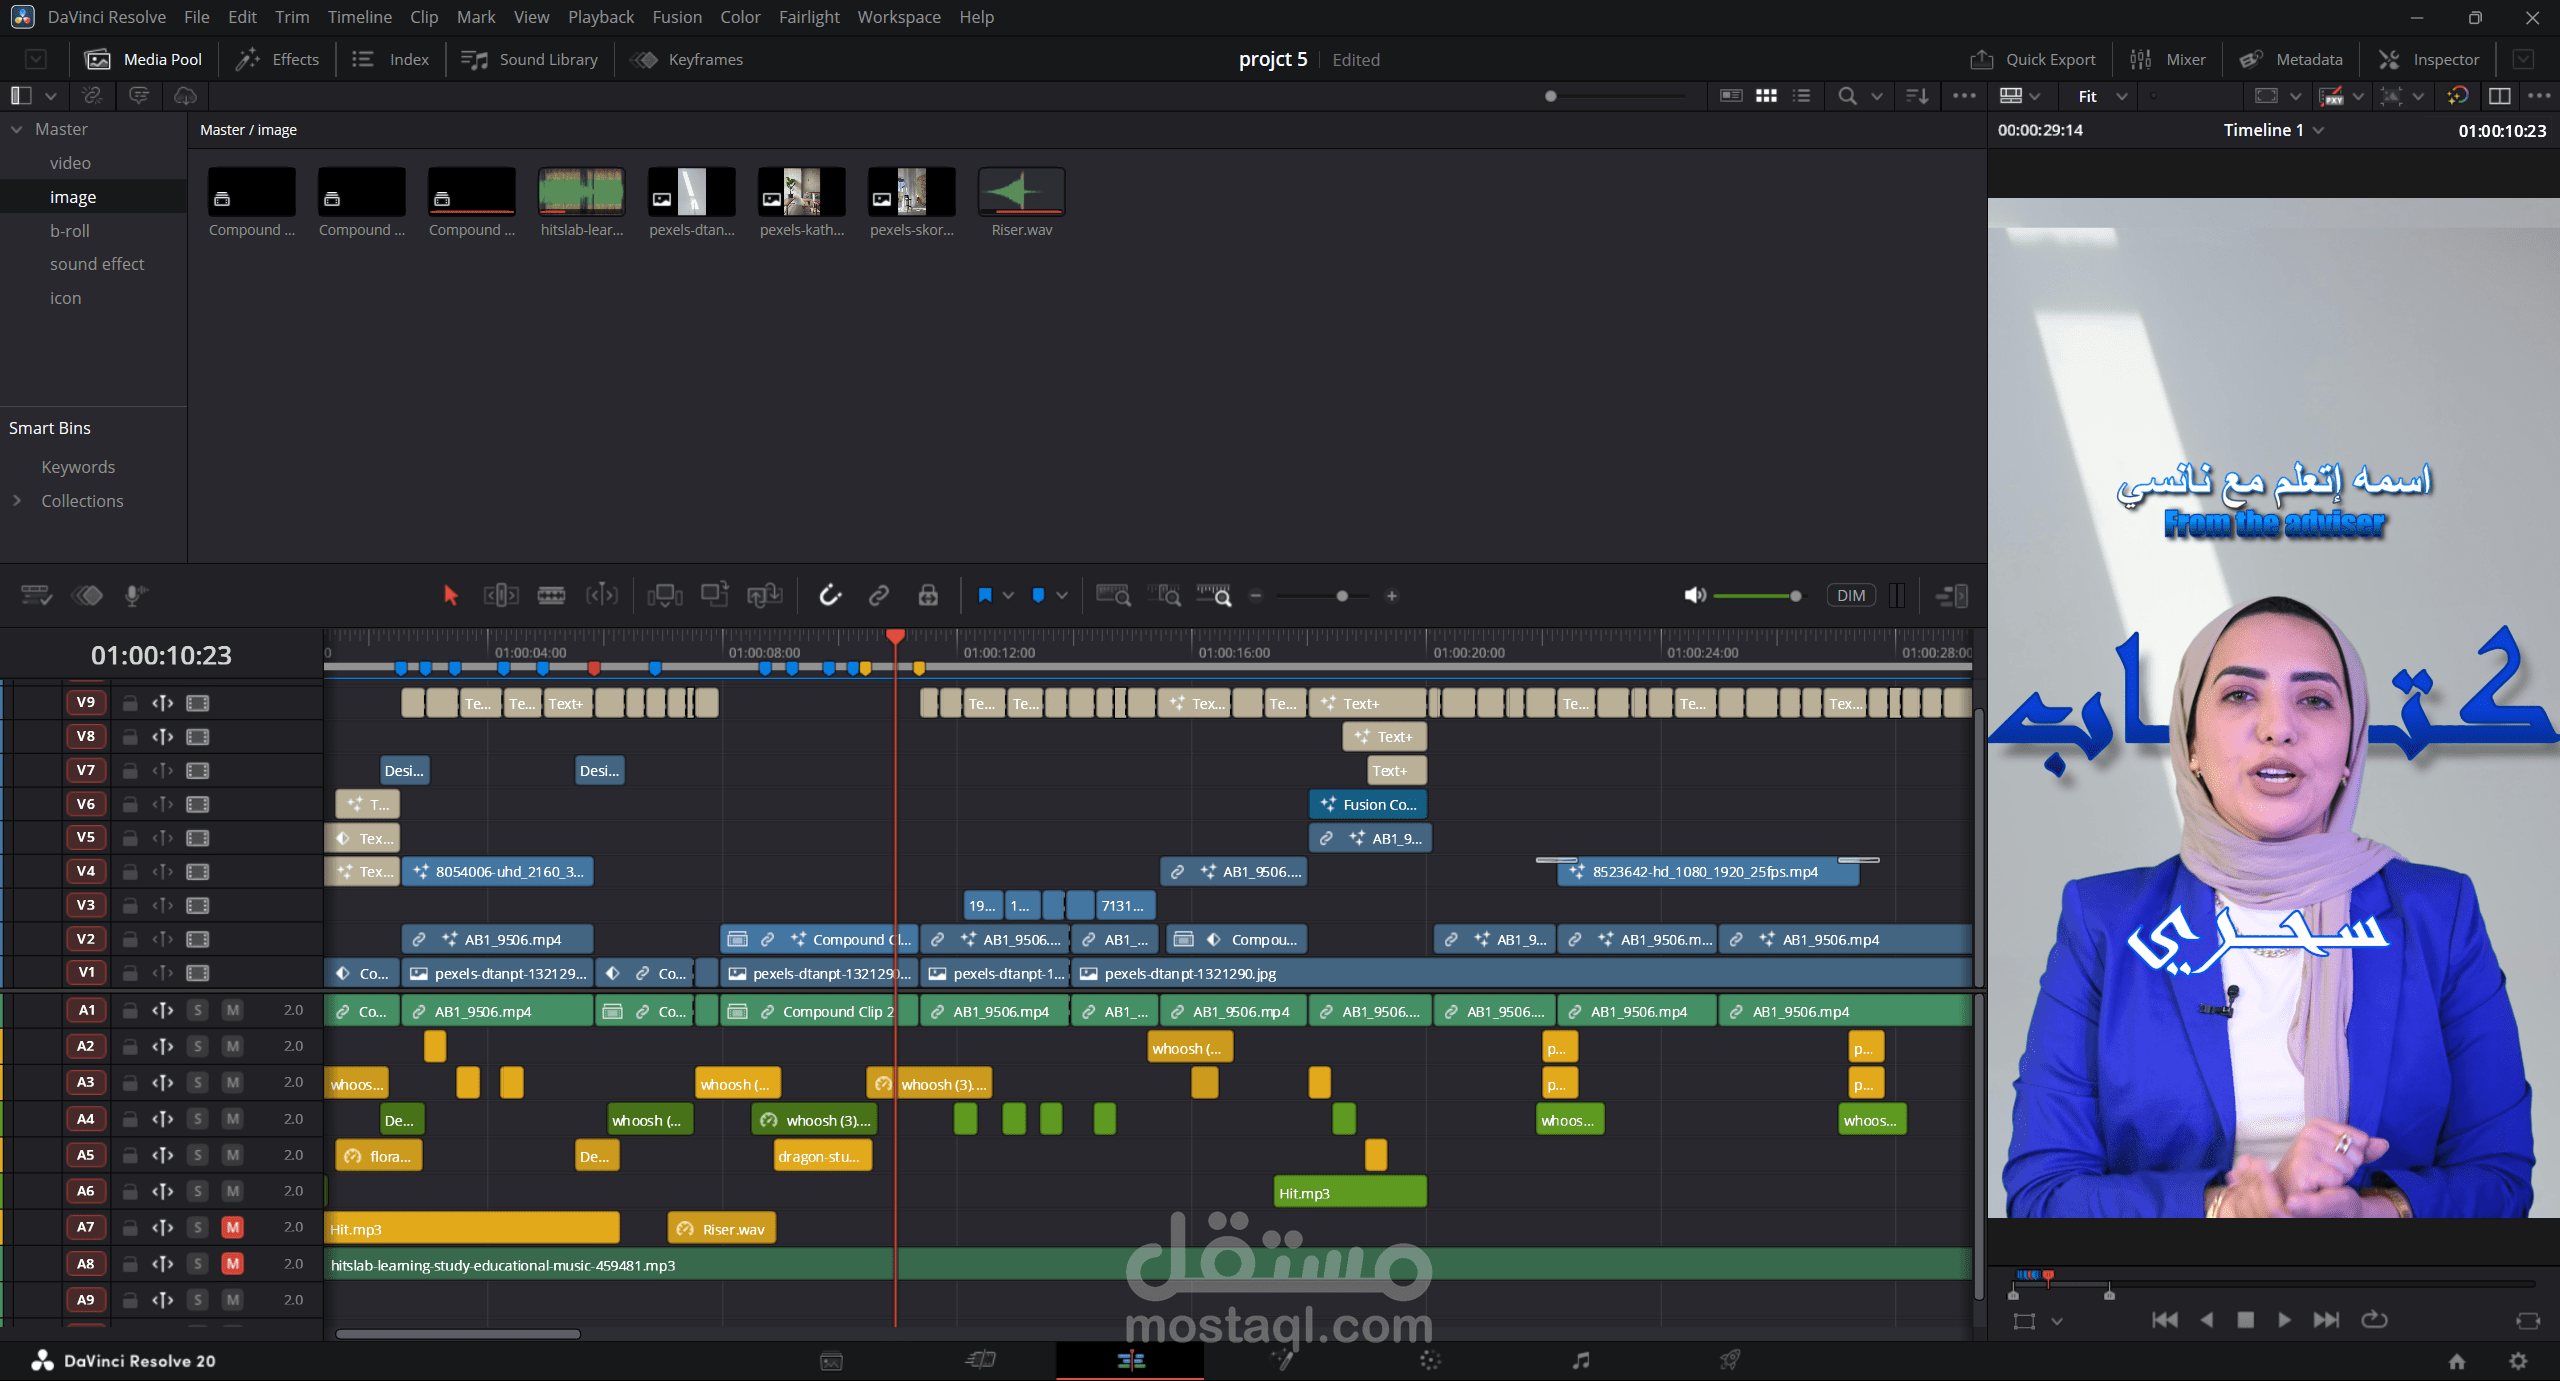This screenshot has height=1381, width=2560.
Task: Toggle the DIM audio button
Action: coord(1851,596)
